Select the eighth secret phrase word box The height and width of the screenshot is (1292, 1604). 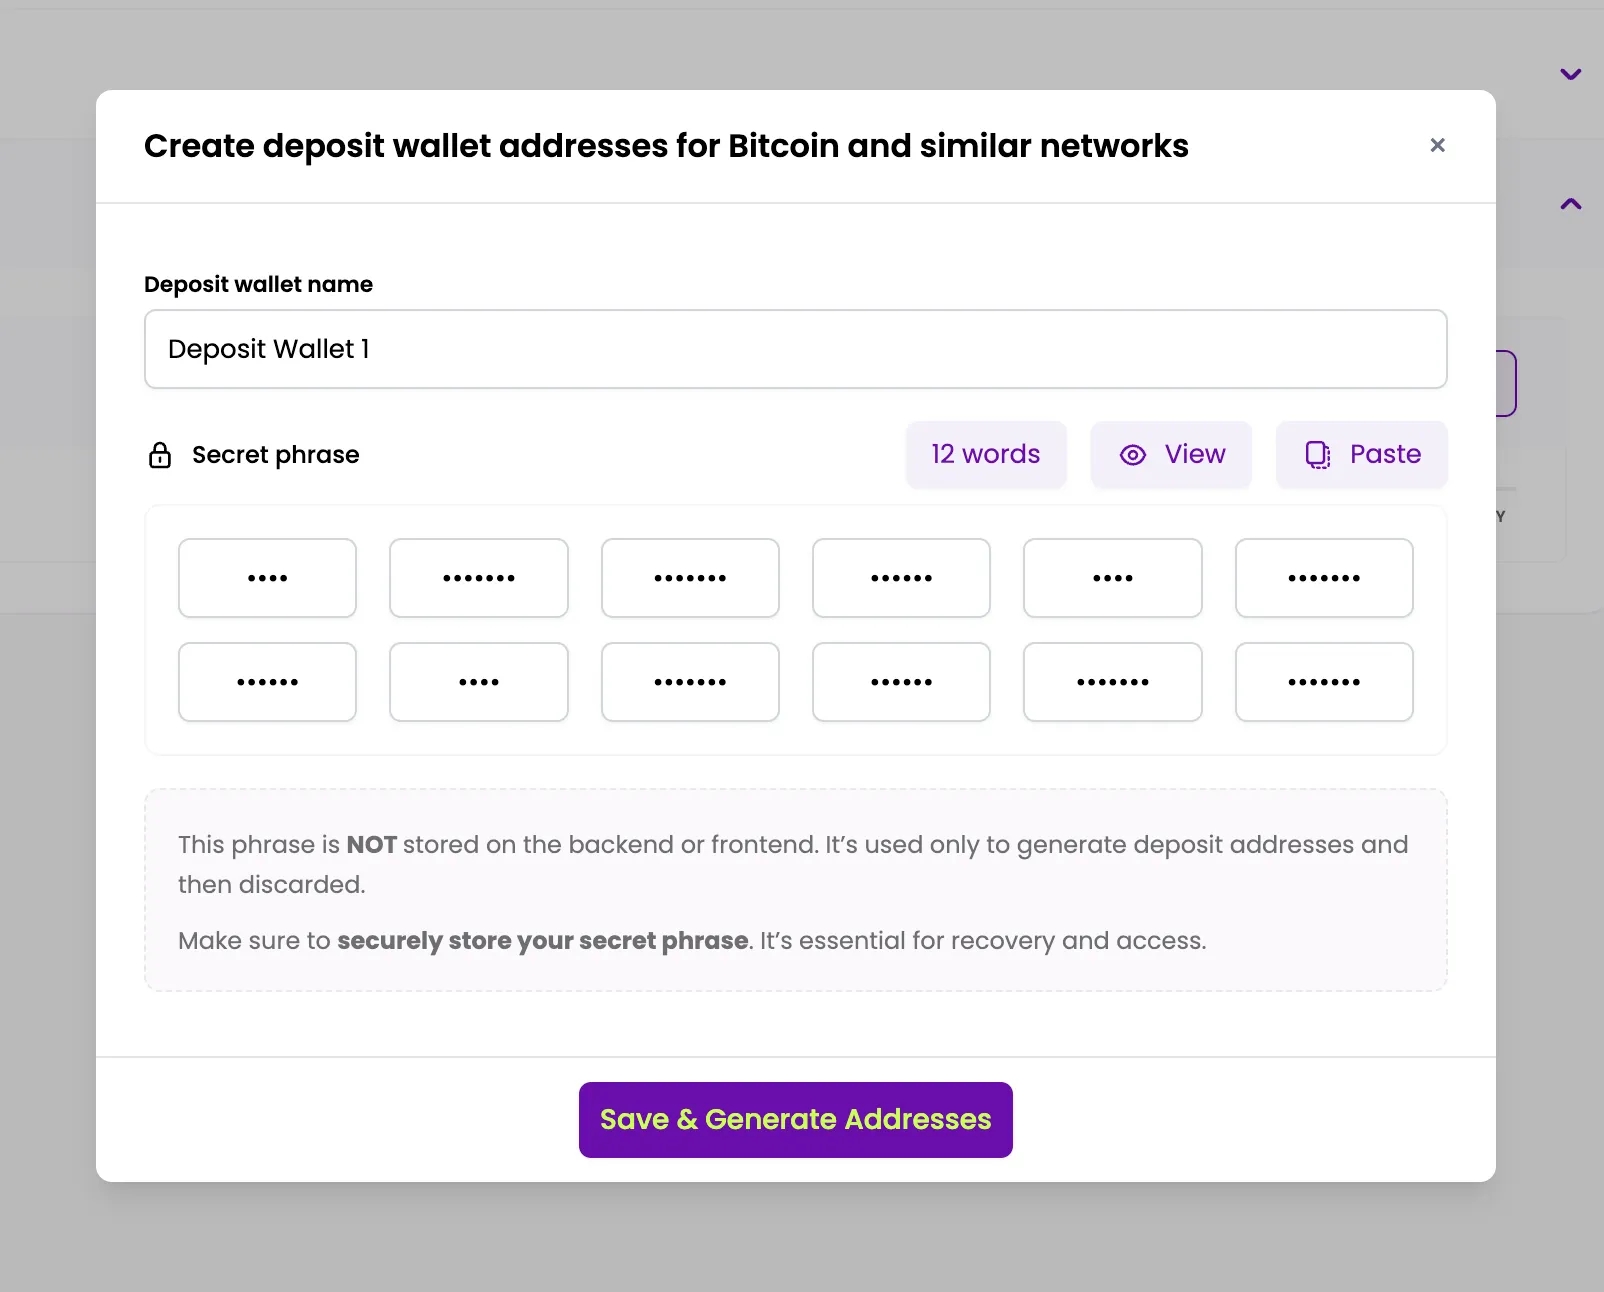[x=479, y=682]
